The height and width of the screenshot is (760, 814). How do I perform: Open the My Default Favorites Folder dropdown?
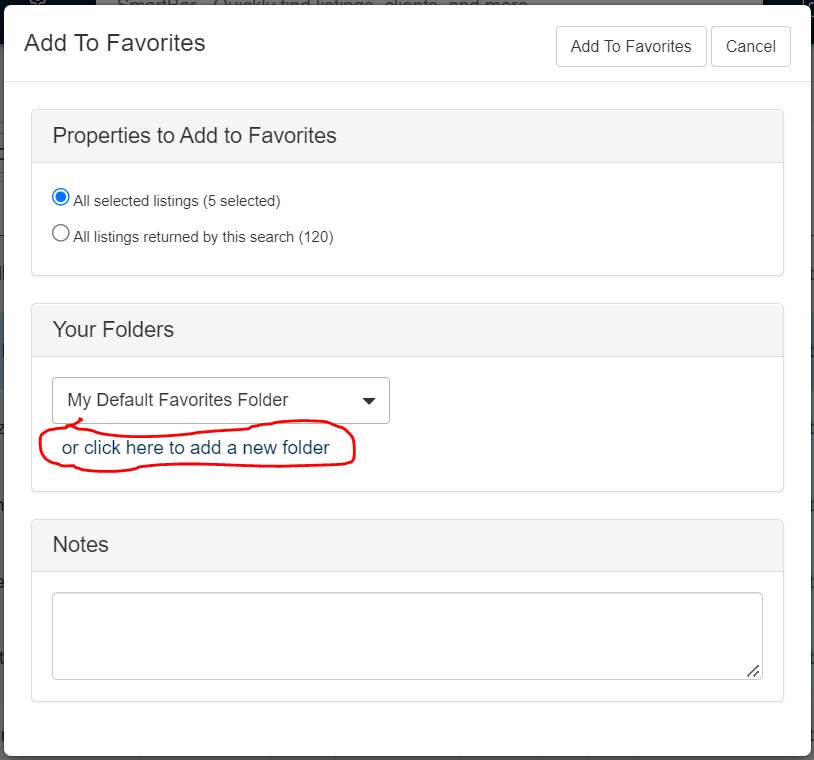(x=220, y=400)
